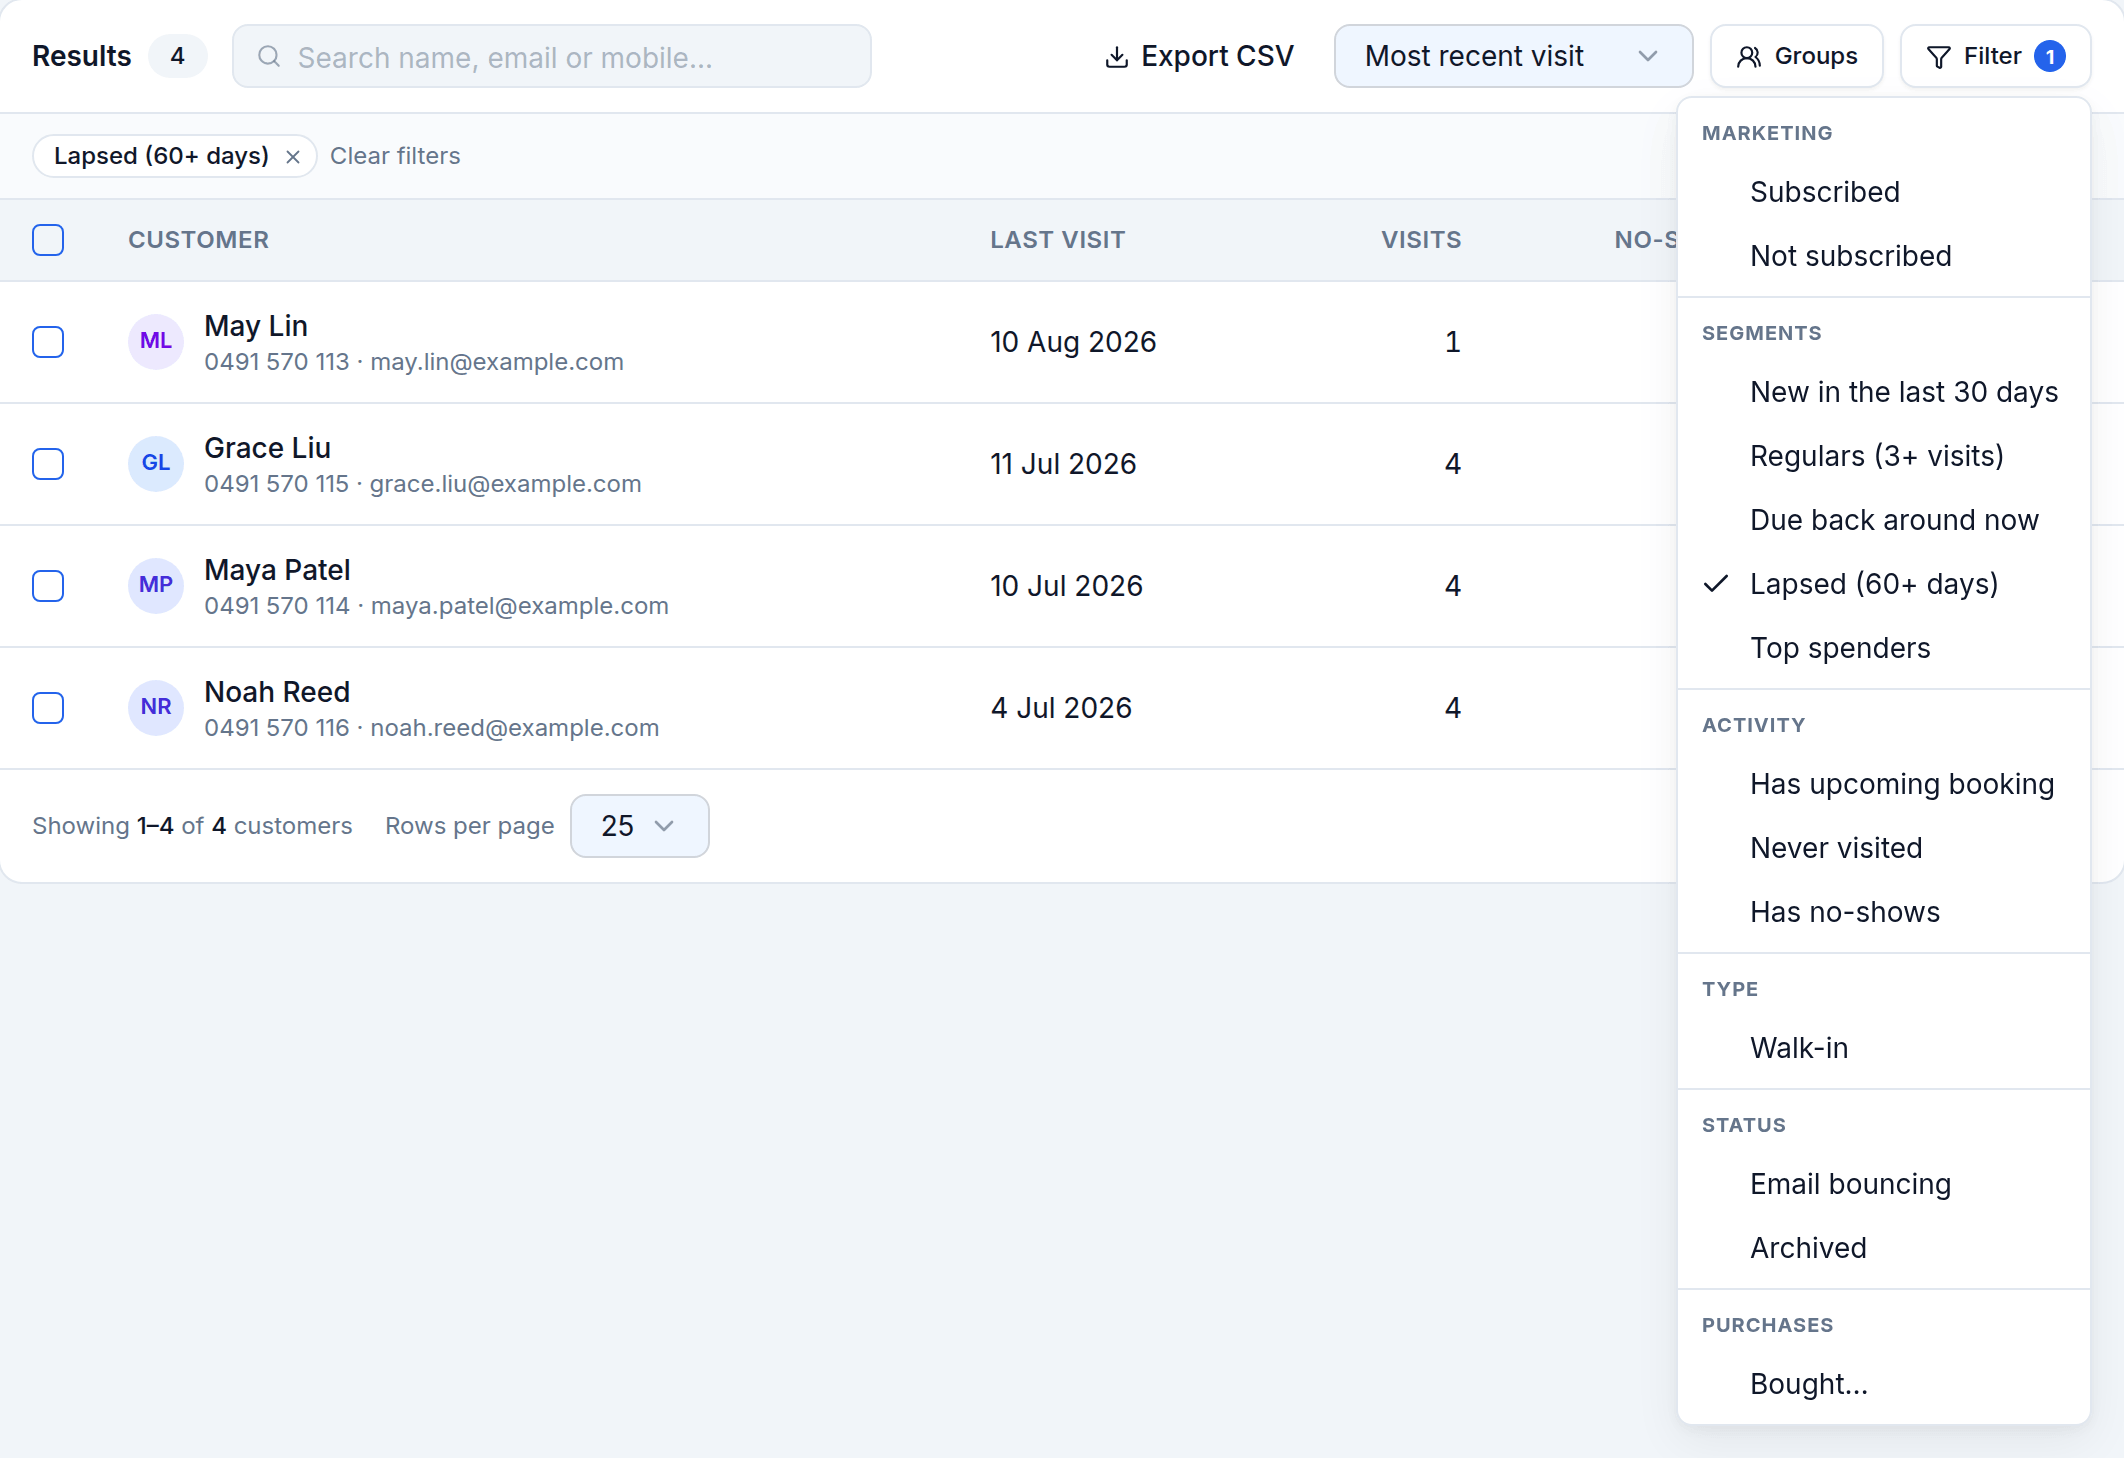Select the Not subscribed filter option

[x=1884, y=256]
